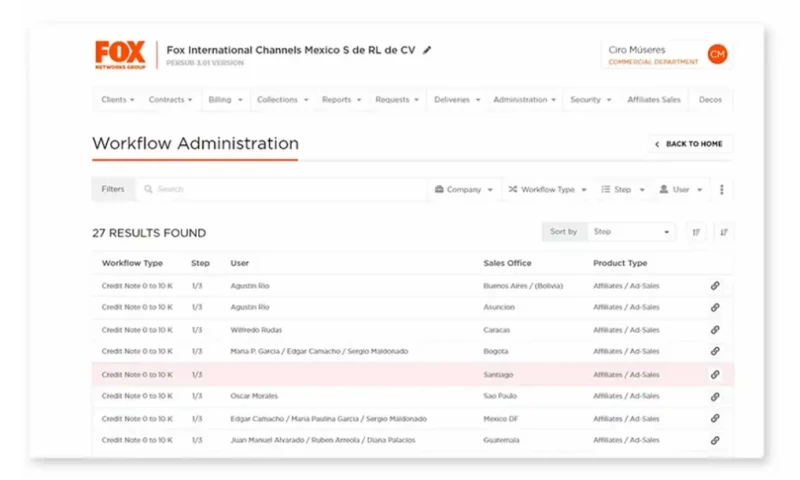
Task: Click the ascending sort order icon
Action: point(696,232)
